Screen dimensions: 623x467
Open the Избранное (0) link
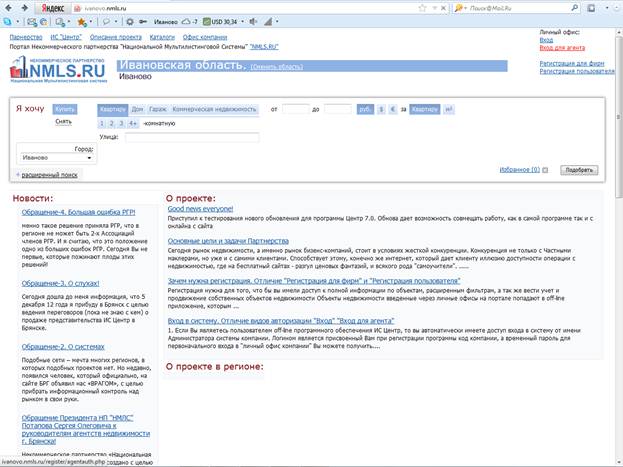coord(519,170)
